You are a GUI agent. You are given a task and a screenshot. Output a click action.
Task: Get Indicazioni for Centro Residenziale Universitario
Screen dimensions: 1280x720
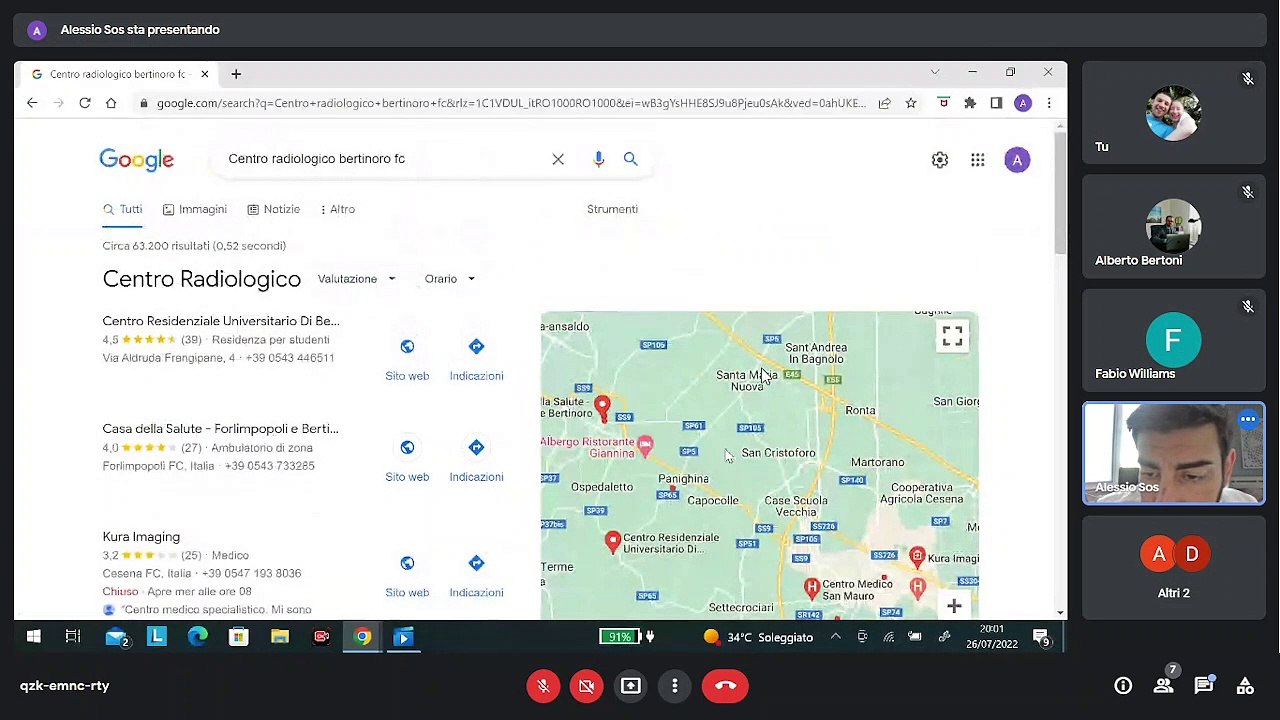(476, 359)
